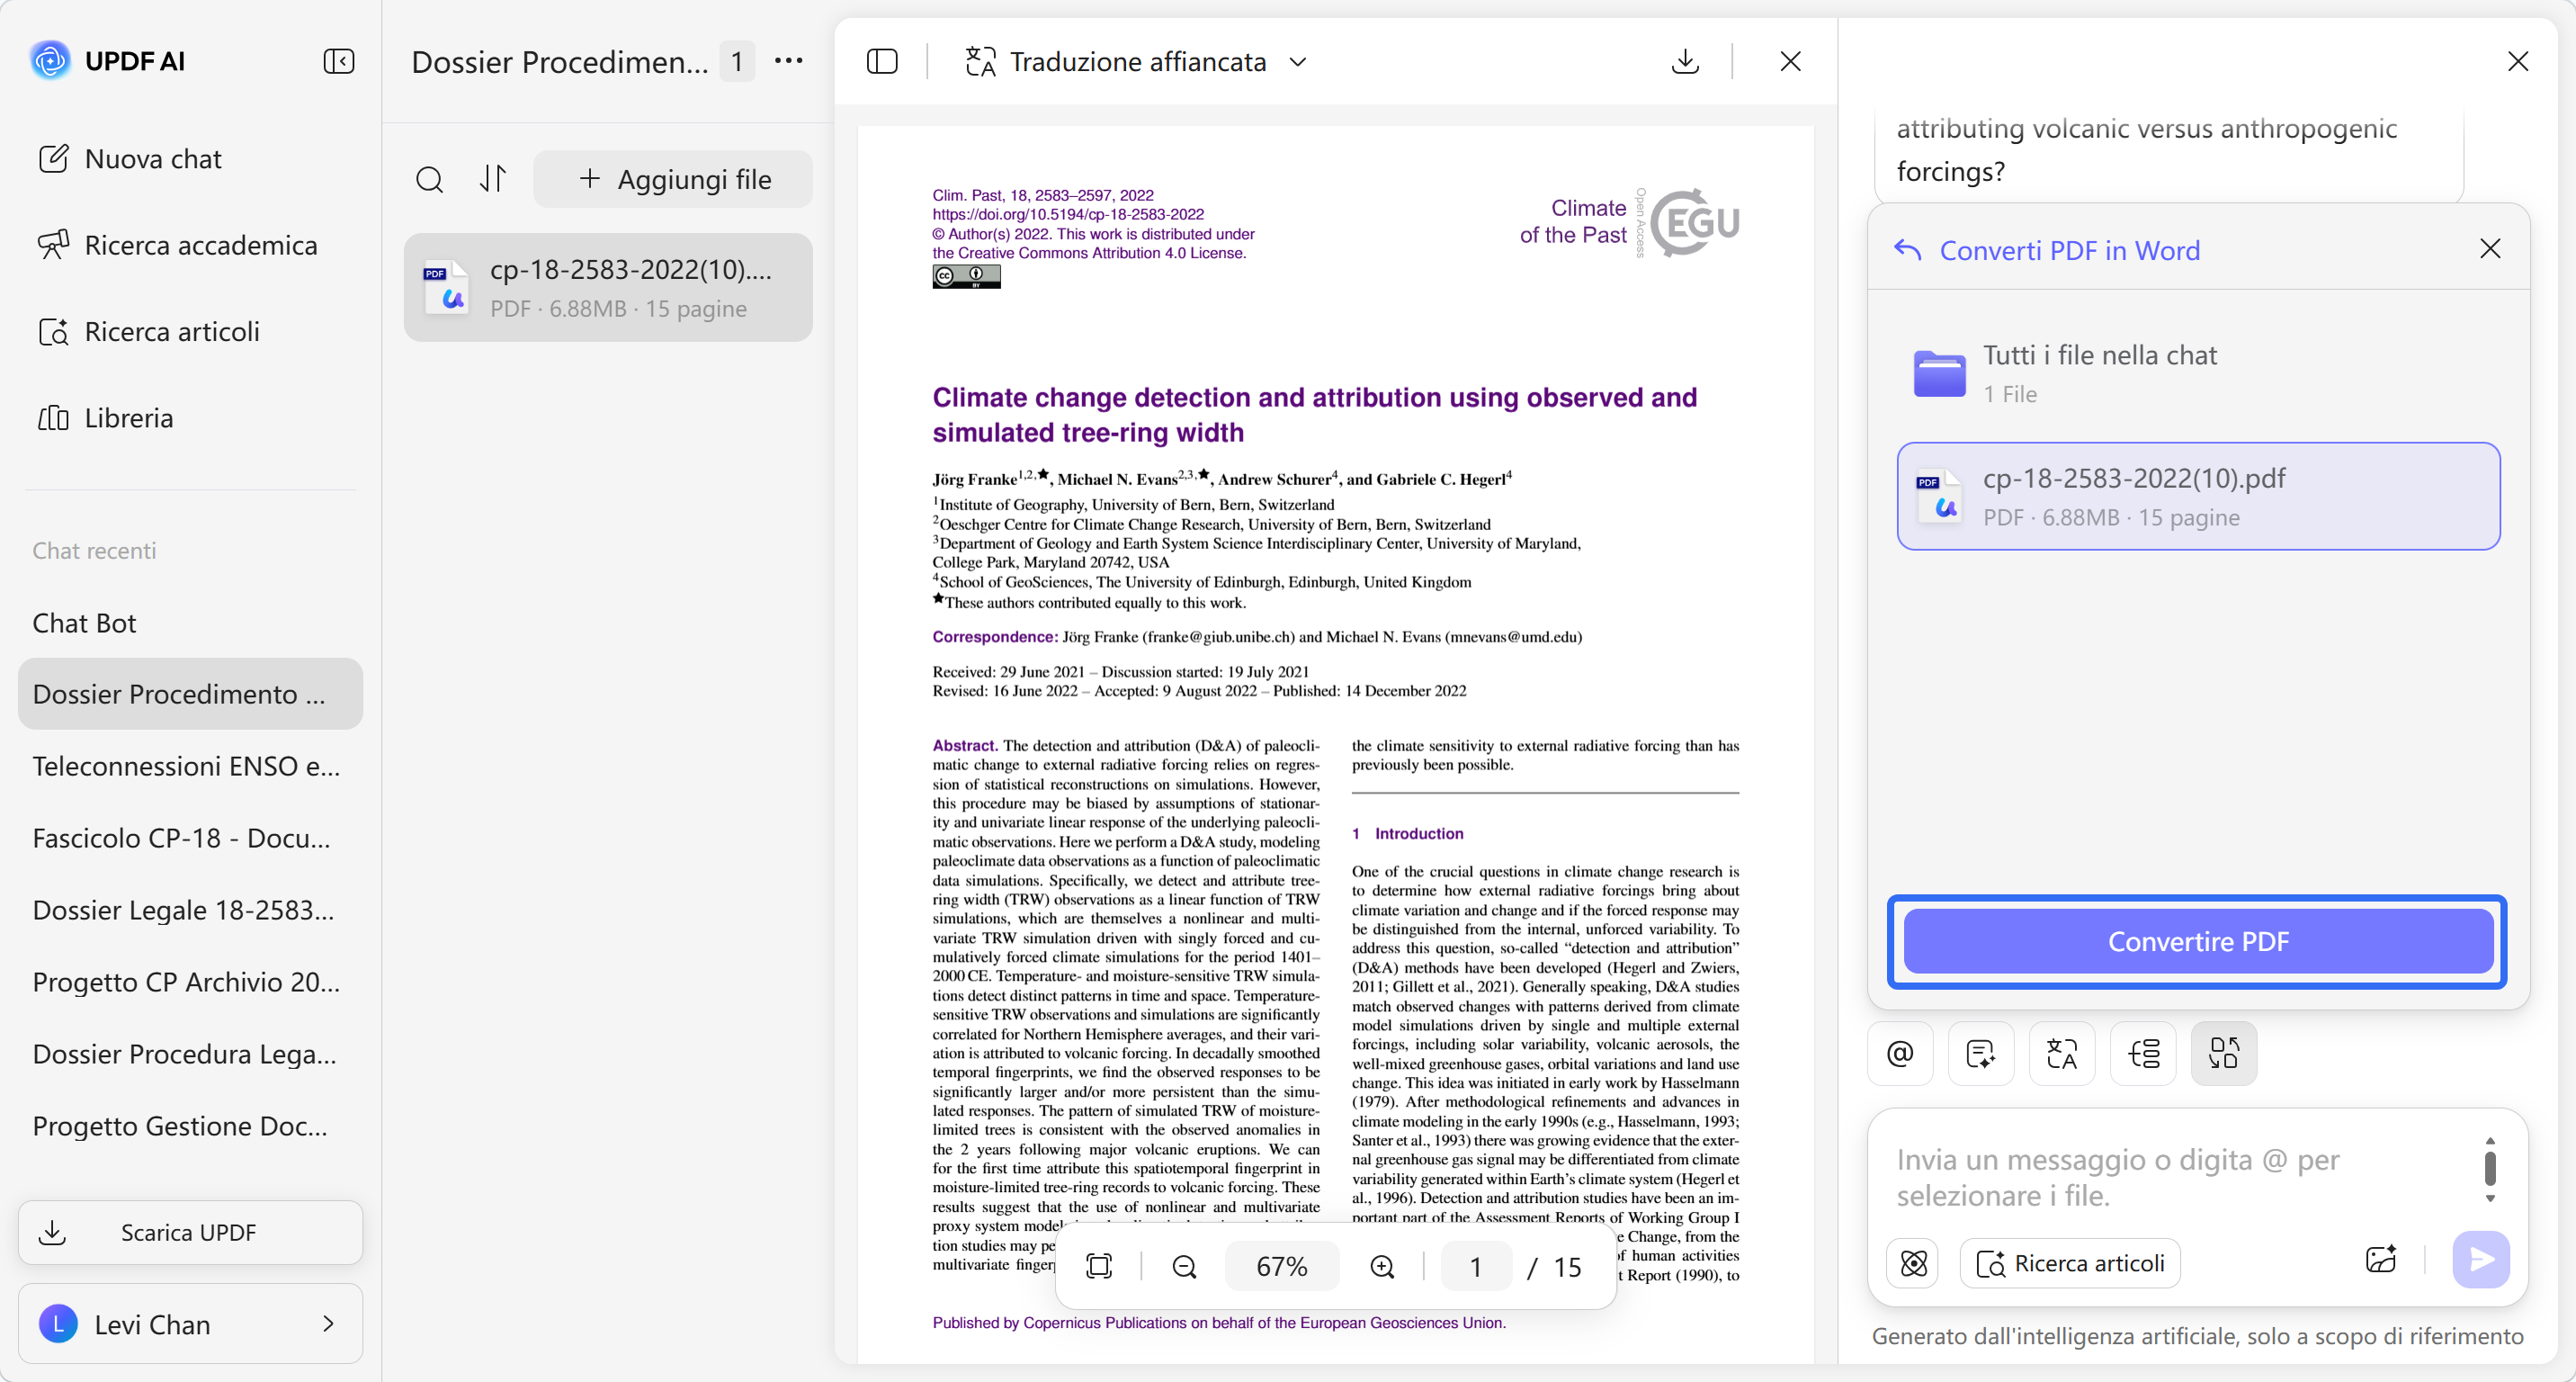Attach an image to the message
The image size is (2576, 1382).
click(2381, 1260)
